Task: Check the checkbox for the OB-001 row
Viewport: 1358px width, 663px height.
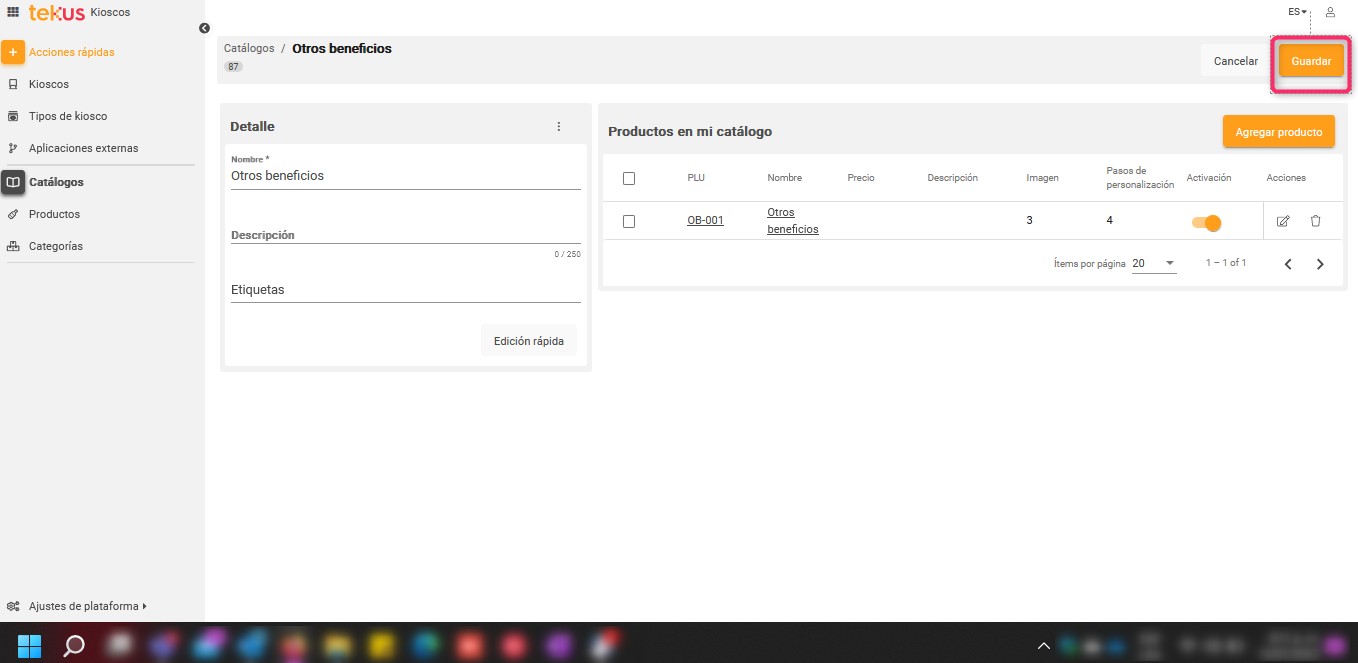Action: (629, 221)
